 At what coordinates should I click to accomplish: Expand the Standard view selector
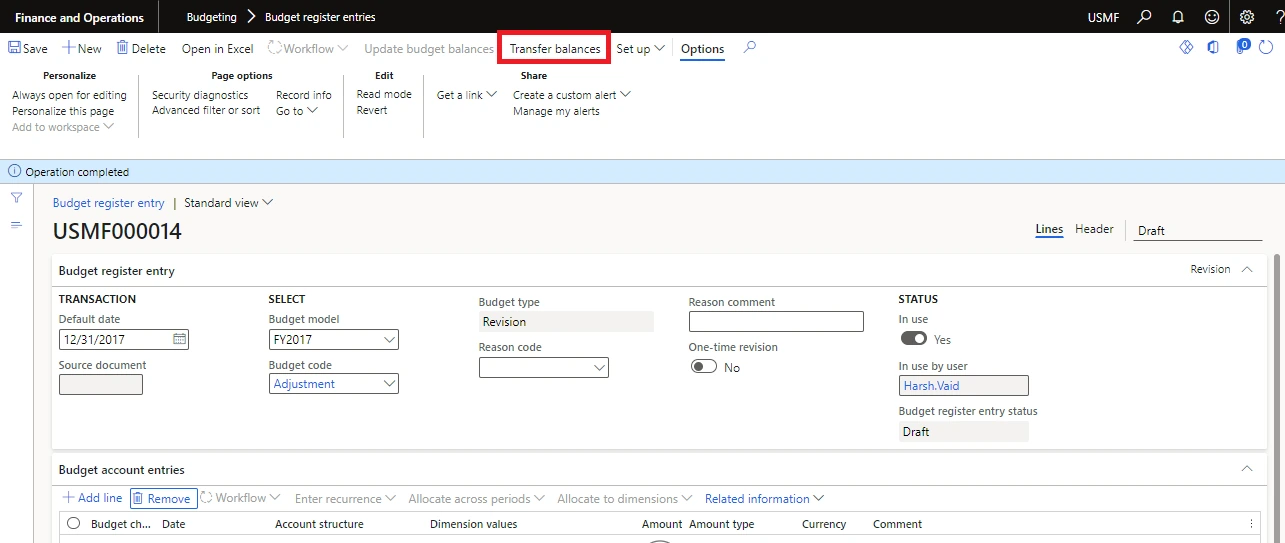point(229,202)
